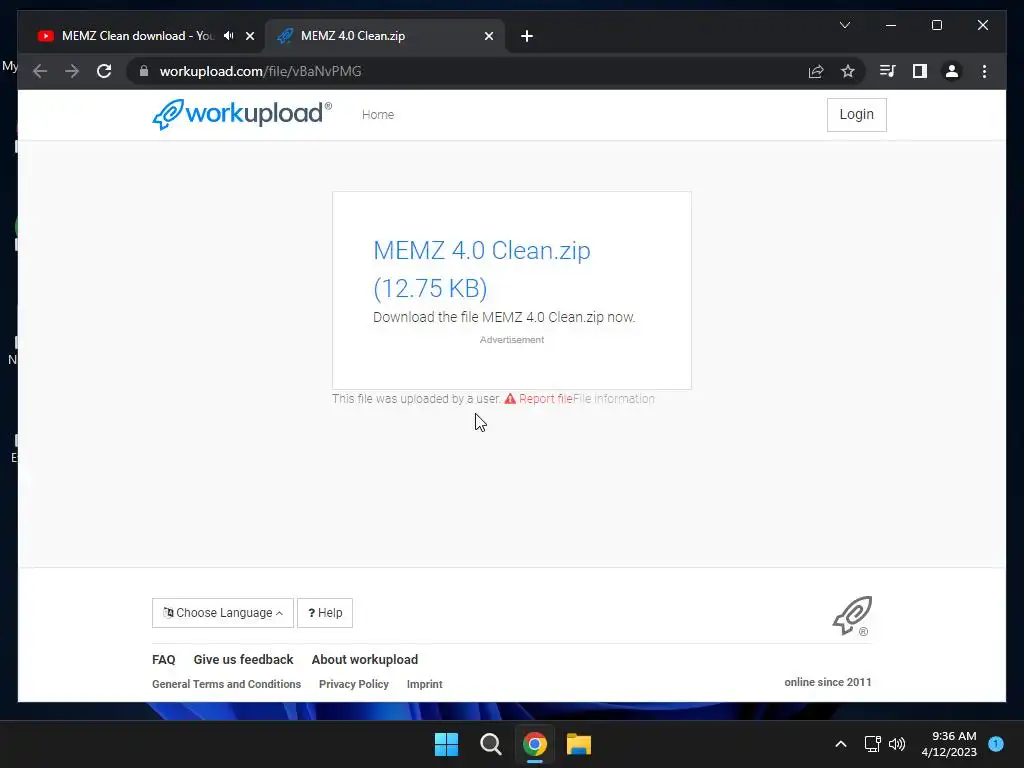Open the Windows Start menu
The height and width of the screenshot is (768, 1024).
coord(447,744)
